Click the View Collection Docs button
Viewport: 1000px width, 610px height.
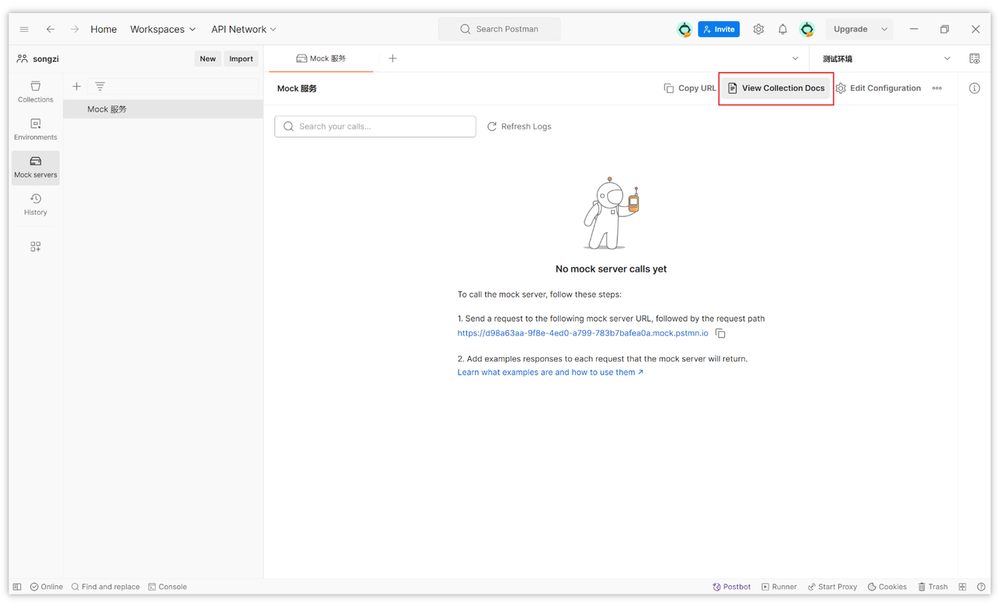pyautogui.click(x=779, y=88)
